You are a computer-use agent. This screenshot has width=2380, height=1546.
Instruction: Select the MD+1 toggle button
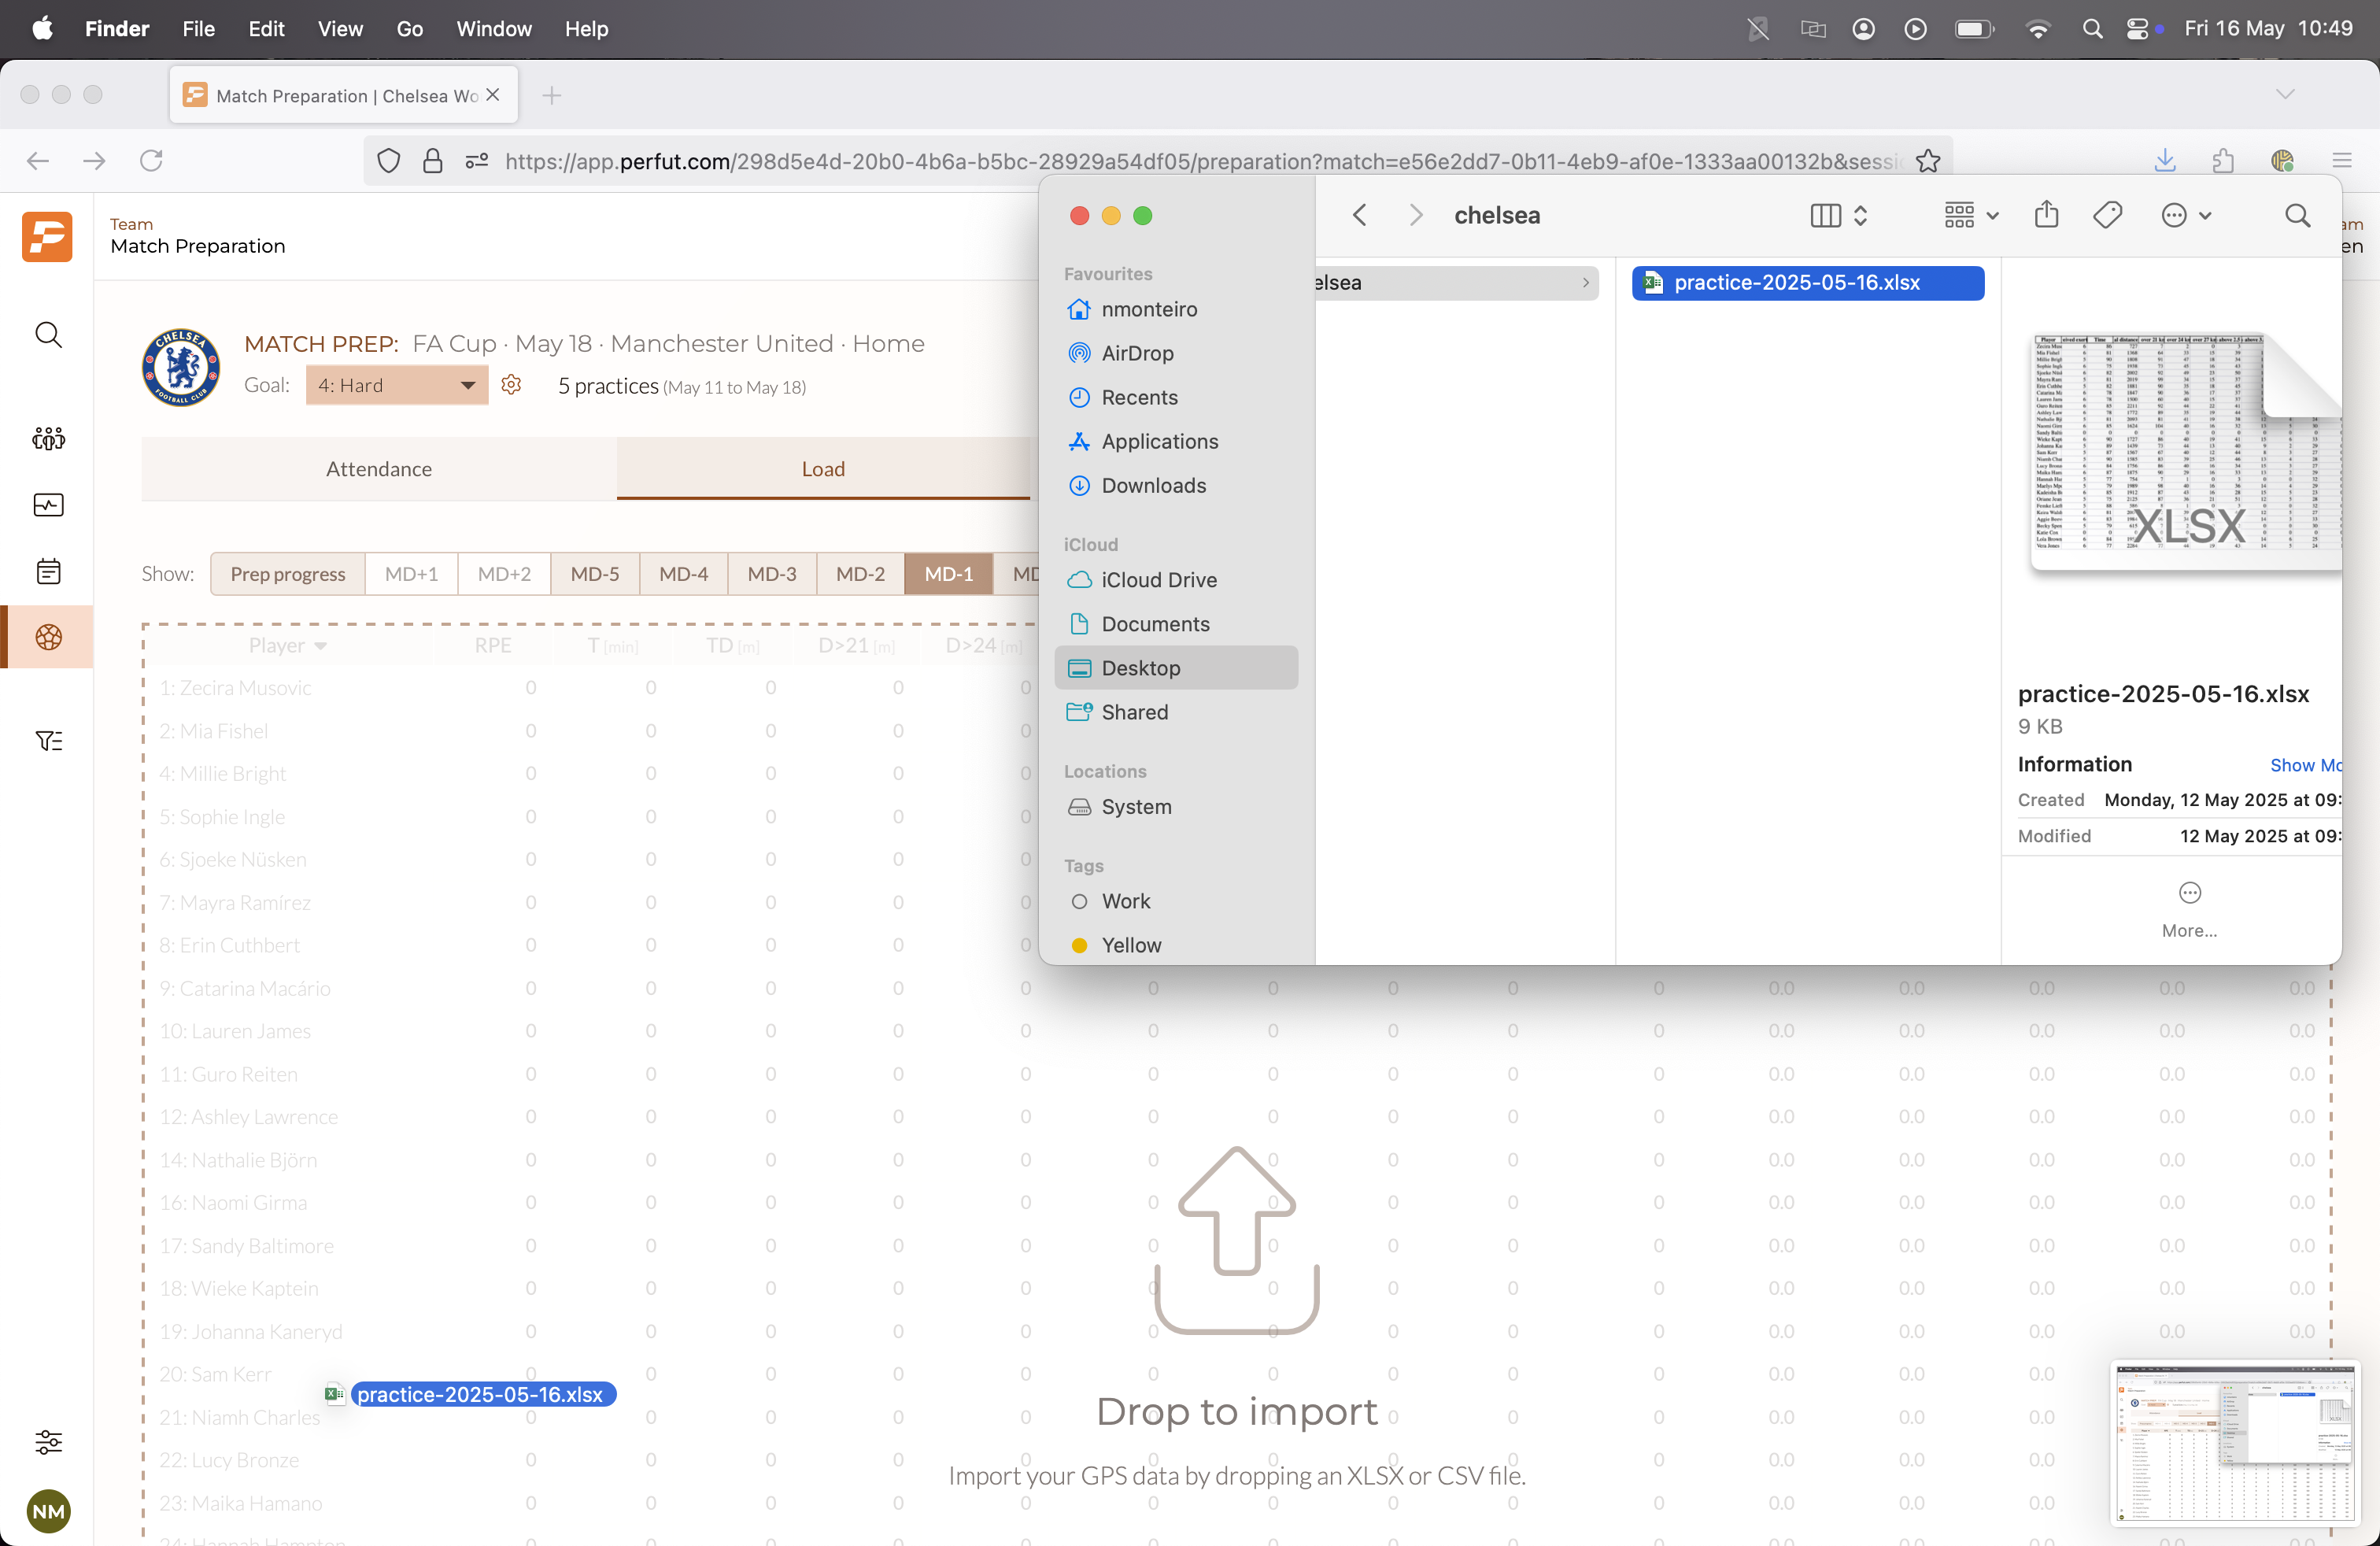411,573
